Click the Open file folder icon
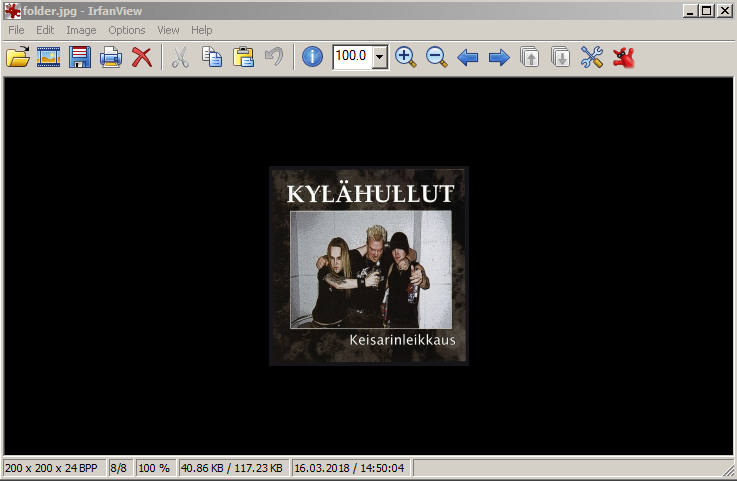 click(x=18, y=57)
